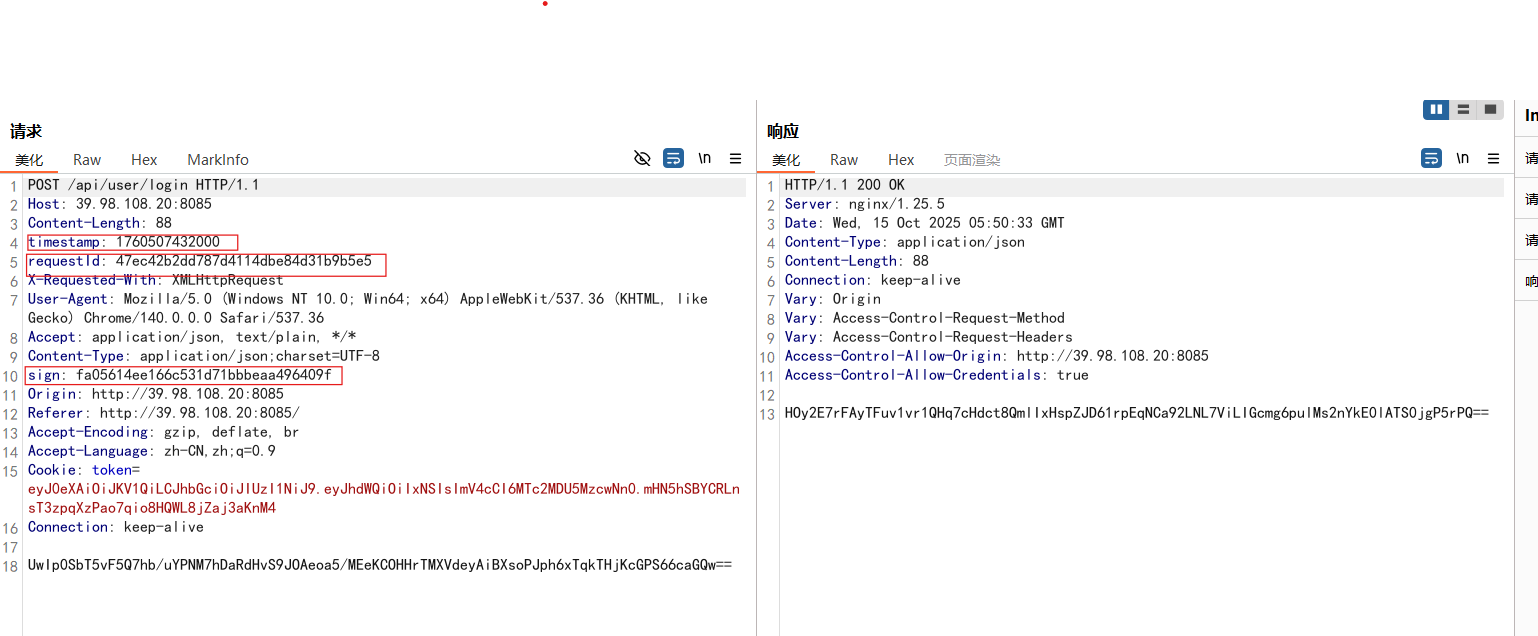Switch to the response Hex tab
Image resolution: width=1538 pixels, height=636 pixels.
[901, 160]
